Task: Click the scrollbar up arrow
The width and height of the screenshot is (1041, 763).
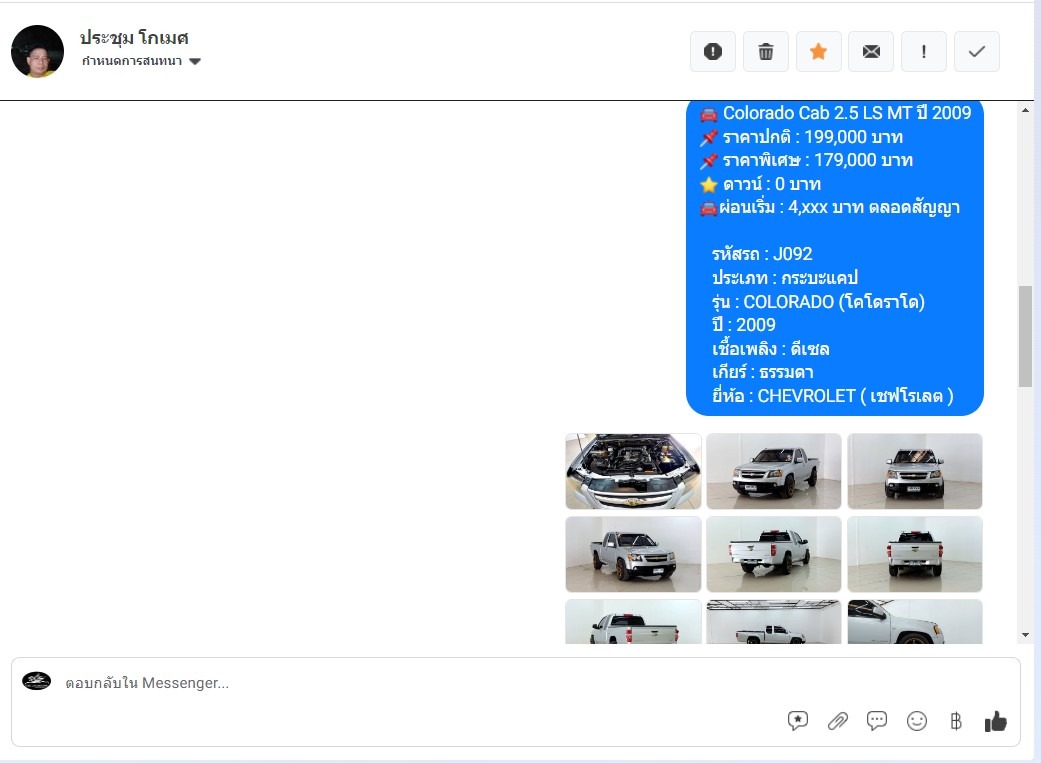Action: click(1026, 110)
